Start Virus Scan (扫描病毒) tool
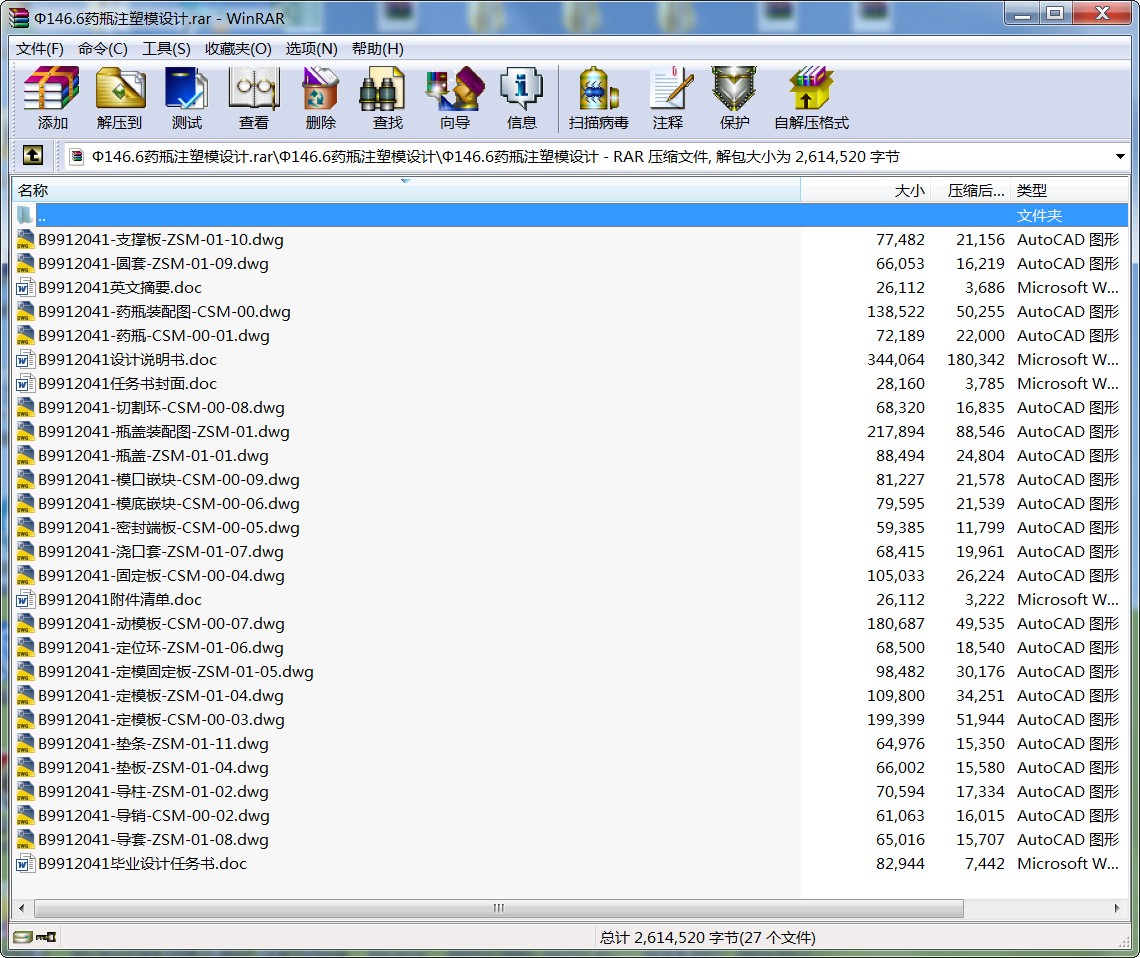Image resolution: width=1140 pixels, height=958 pixels. (x=598, y=98)
